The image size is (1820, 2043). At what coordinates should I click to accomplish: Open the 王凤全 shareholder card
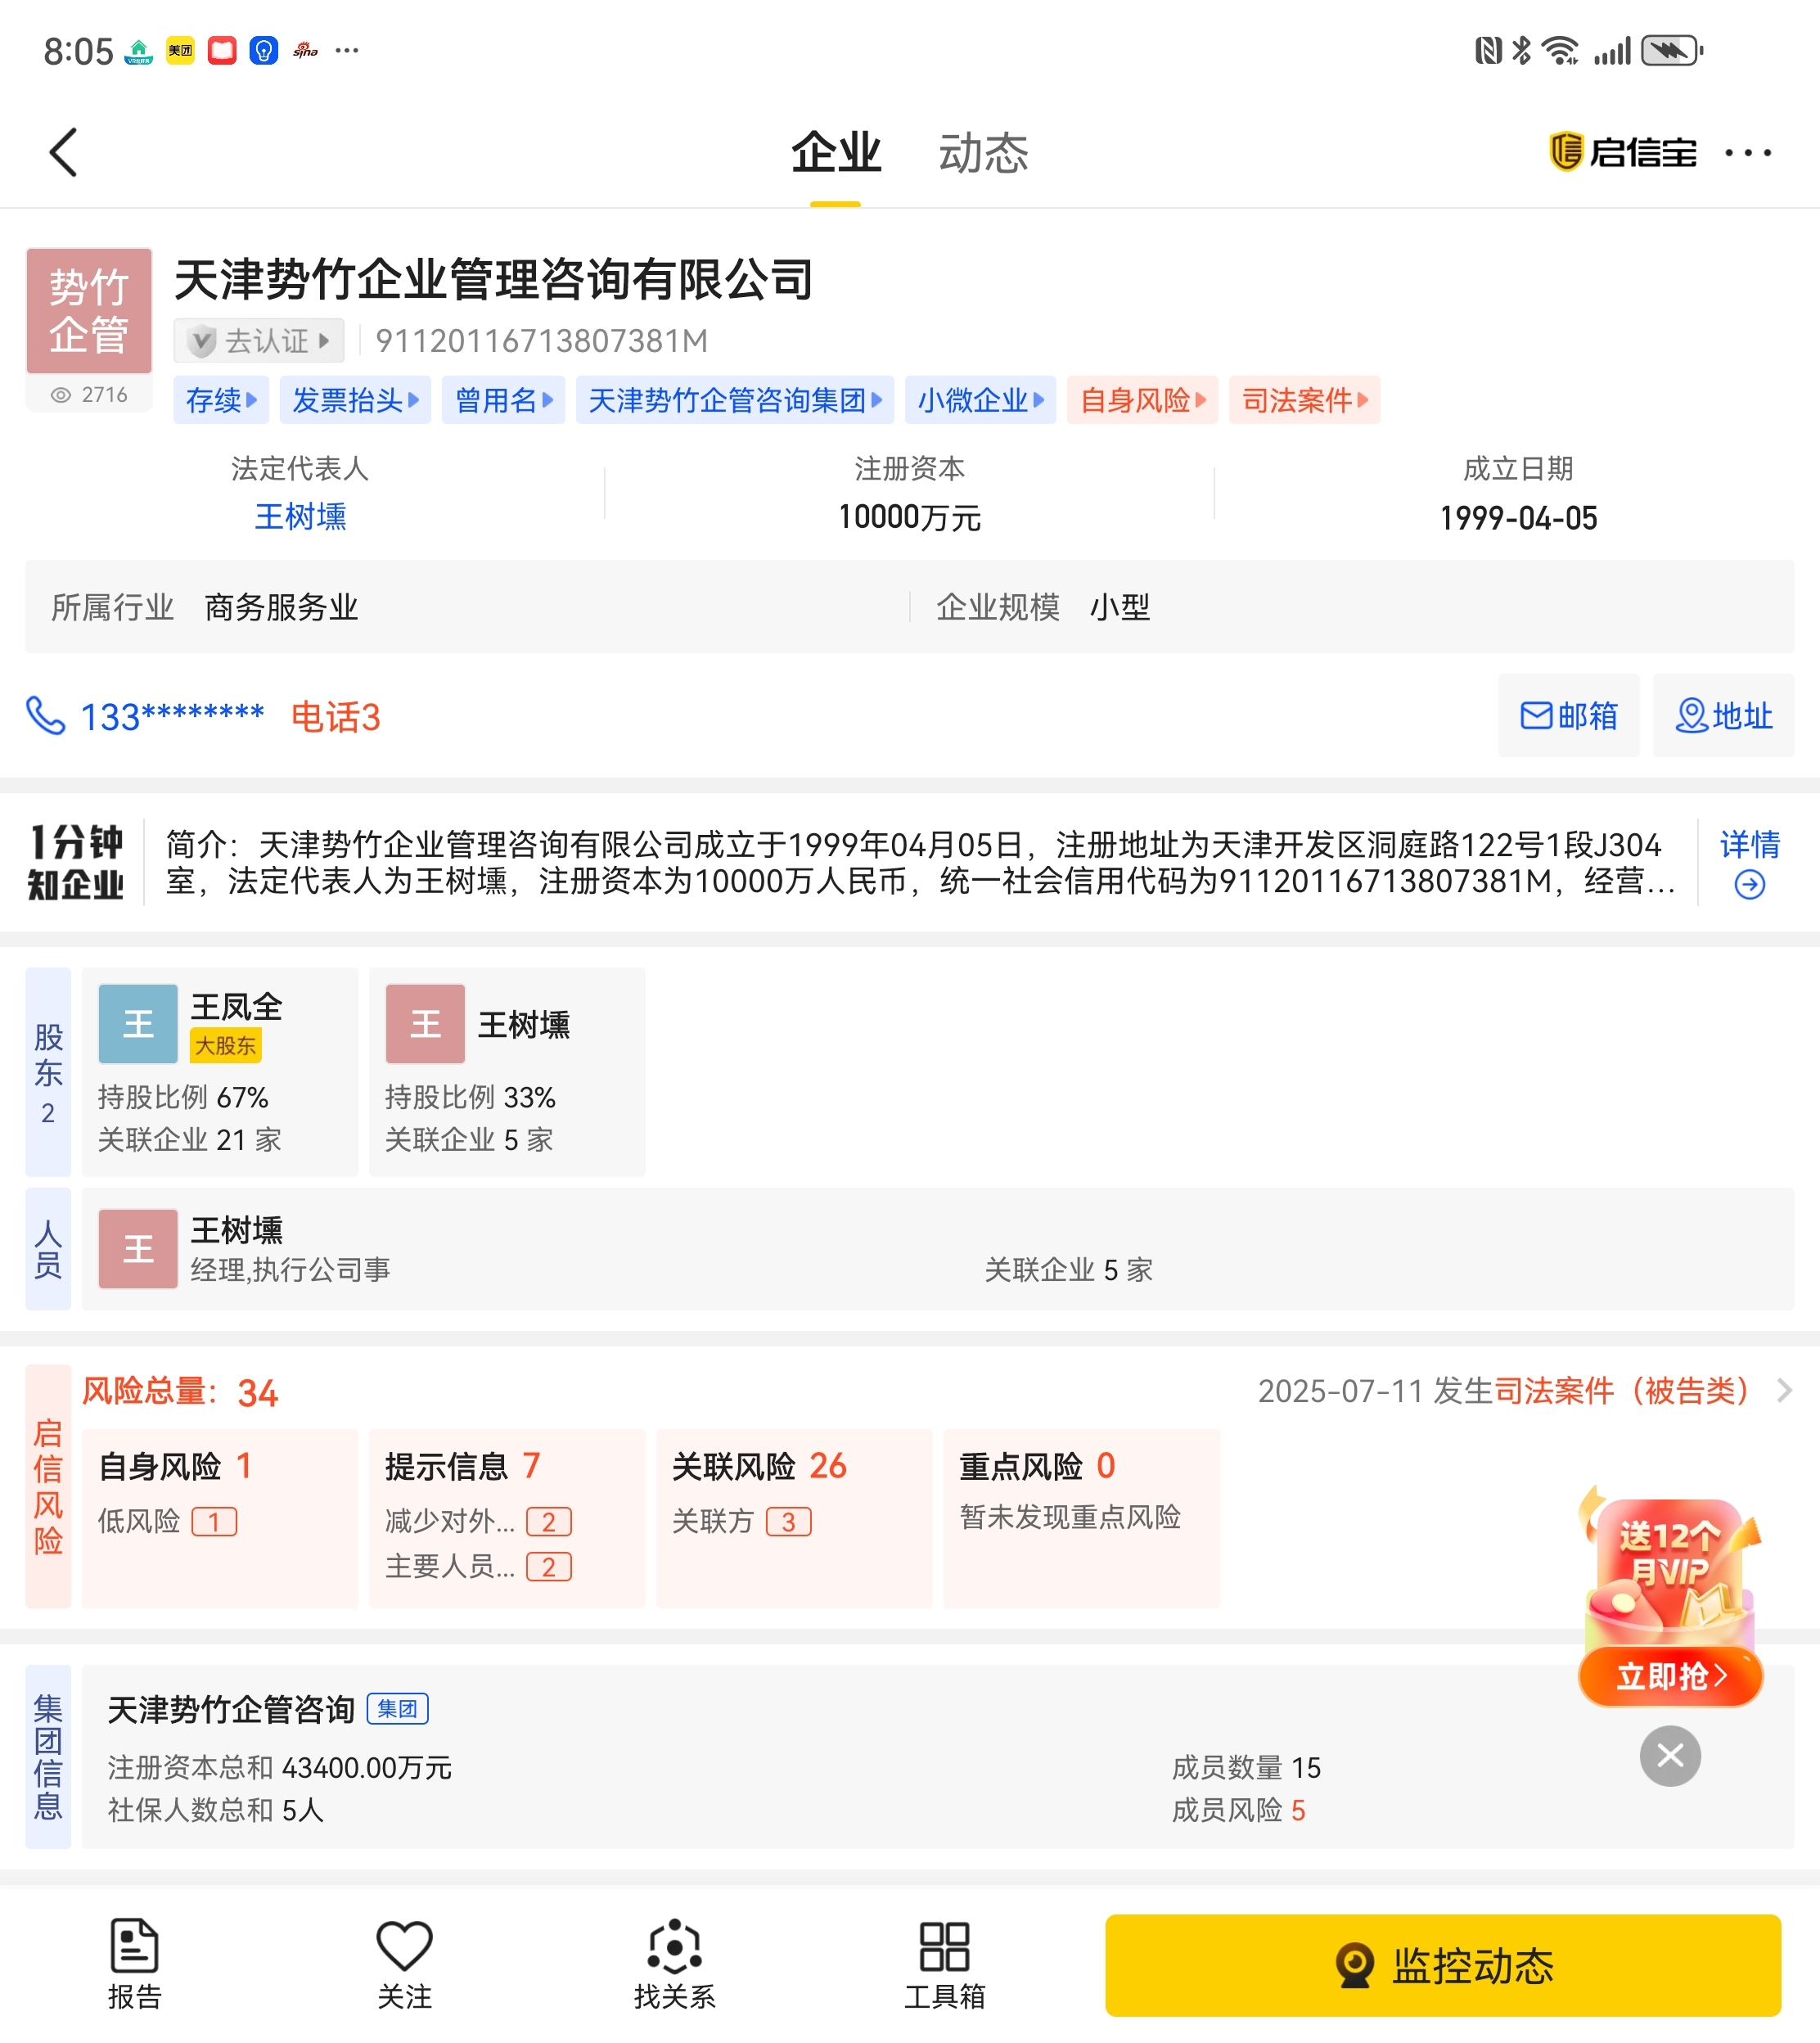[219, 1070]
